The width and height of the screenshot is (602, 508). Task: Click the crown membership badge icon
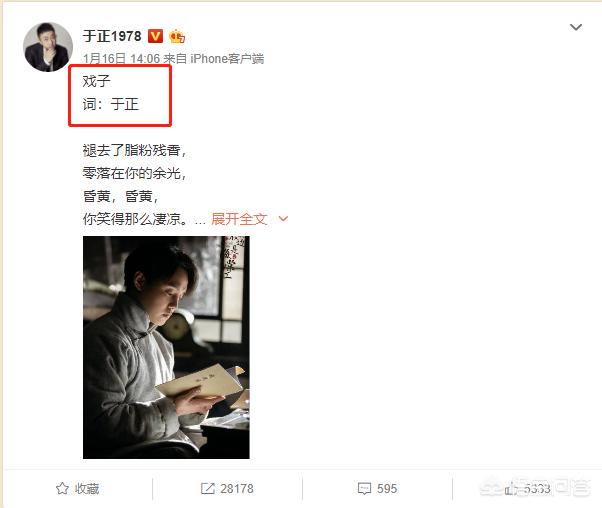(x=177, y=36)
